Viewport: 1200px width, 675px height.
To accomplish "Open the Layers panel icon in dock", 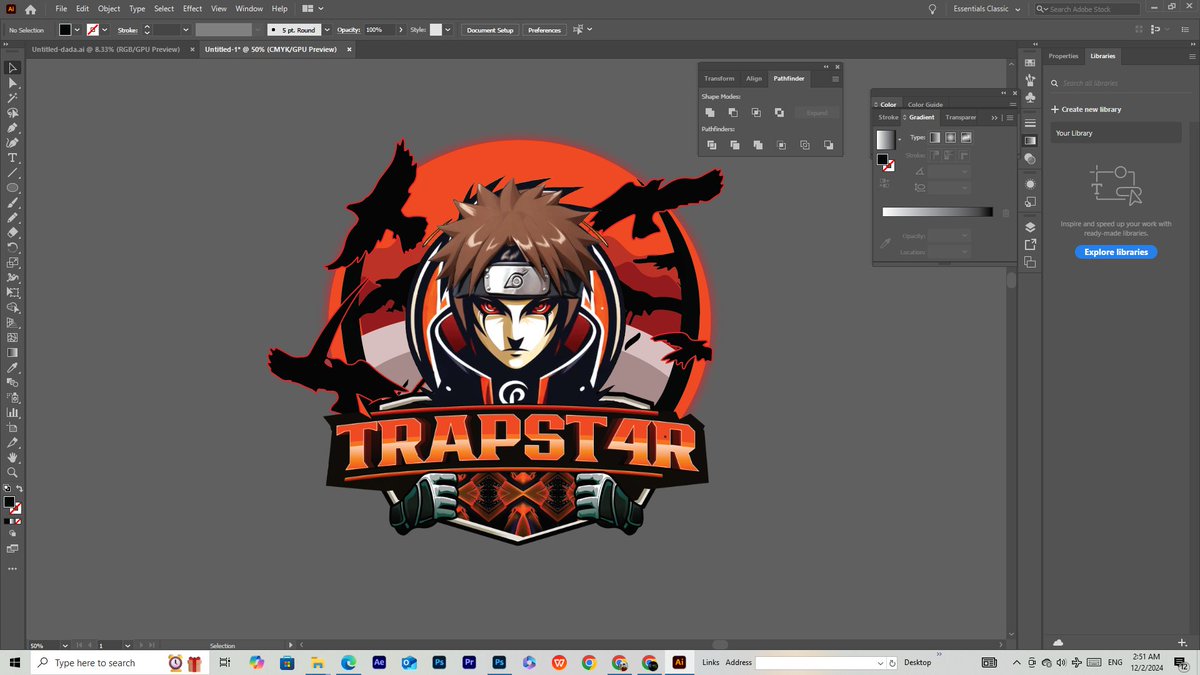I will tap(1030, 227).
